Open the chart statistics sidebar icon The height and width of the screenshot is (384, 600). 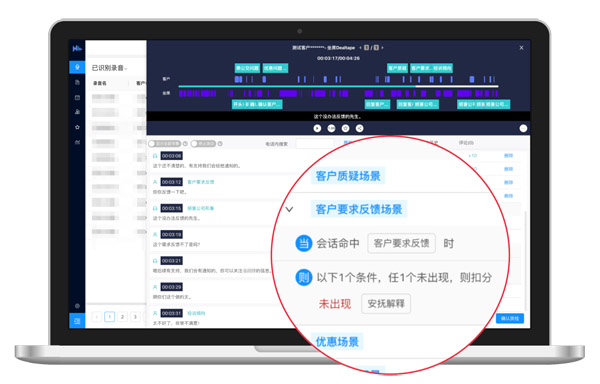(77, 142)
